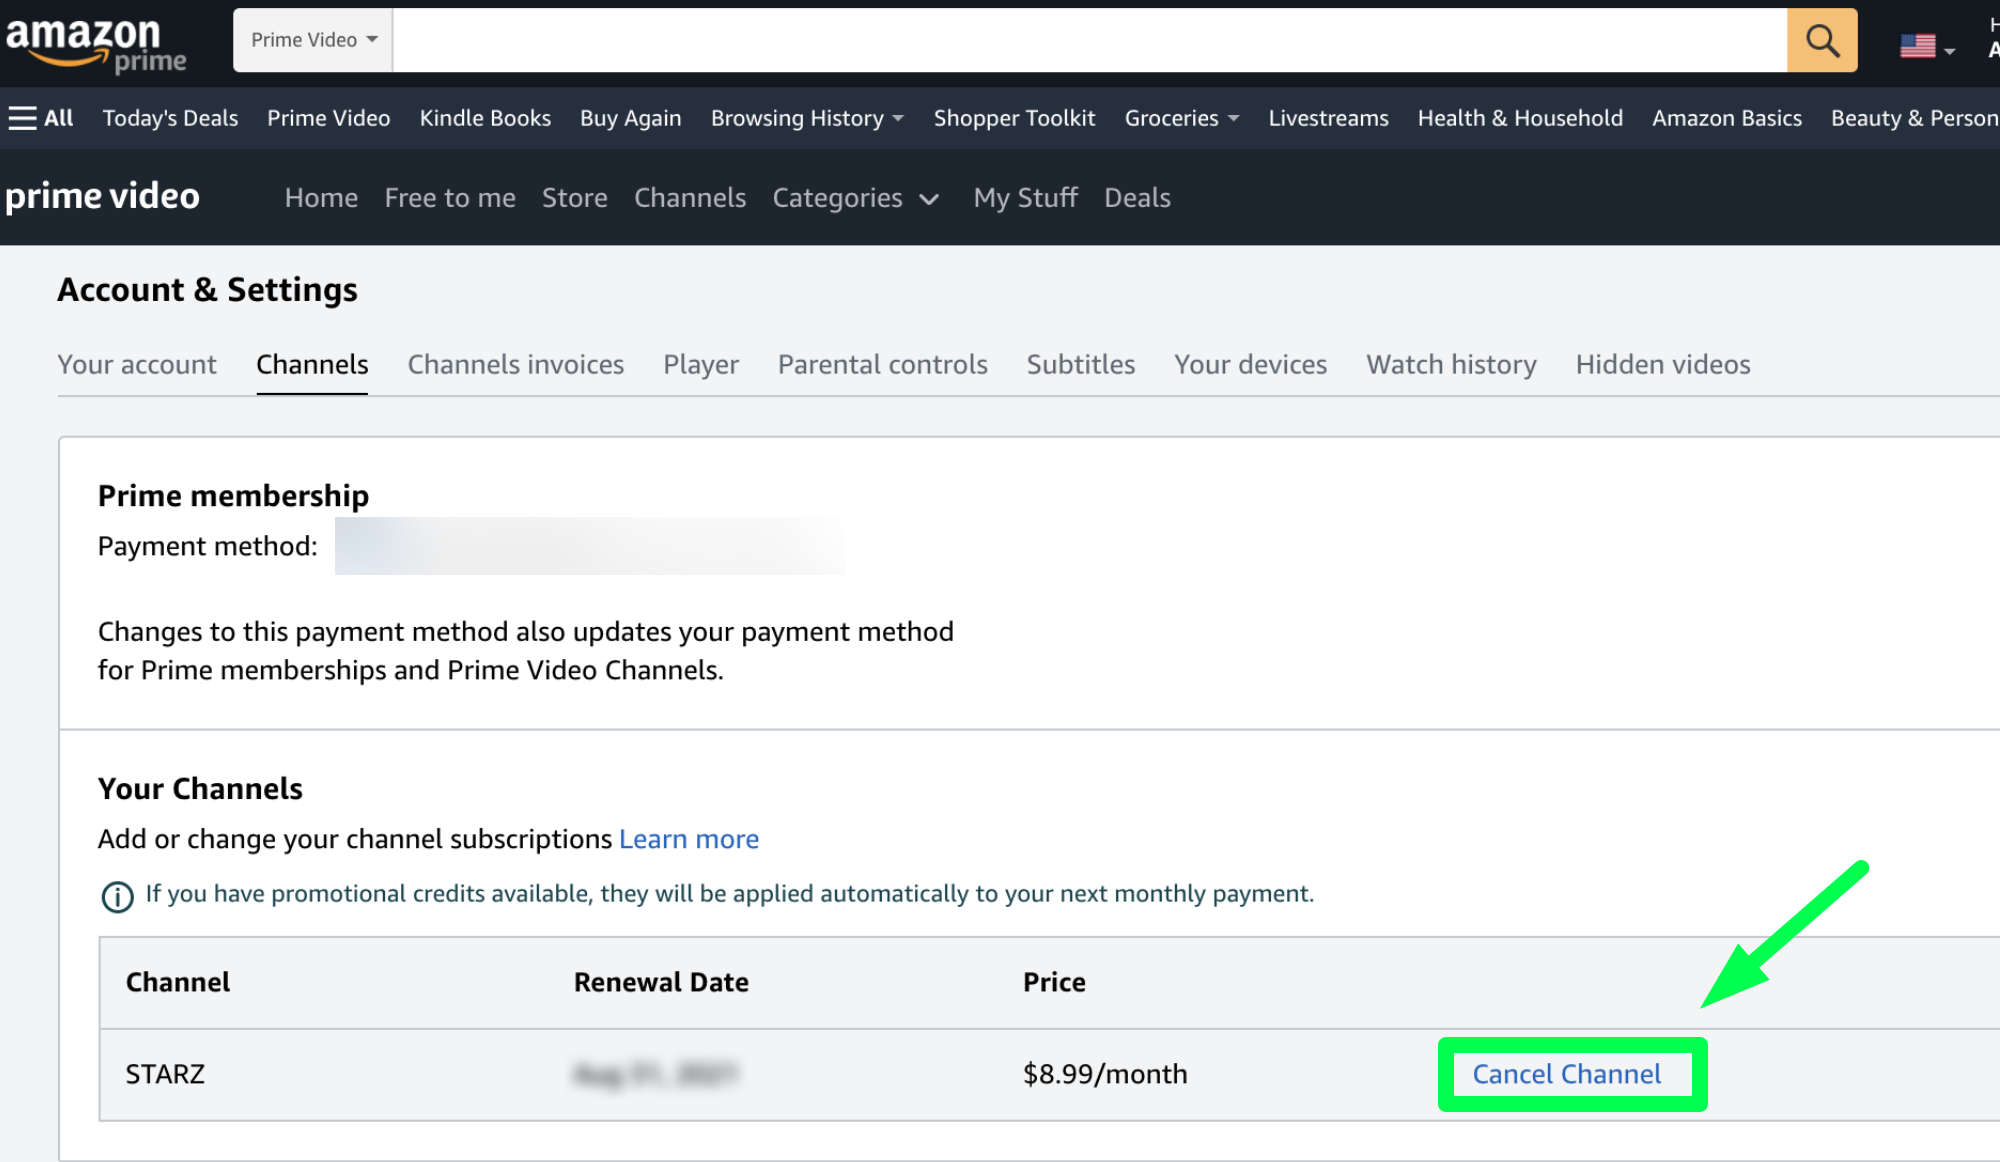This screenshot has width=2000, height=1162.
Task: Switch to the Channels invoices tab
Action: click(x=515, y=362)
